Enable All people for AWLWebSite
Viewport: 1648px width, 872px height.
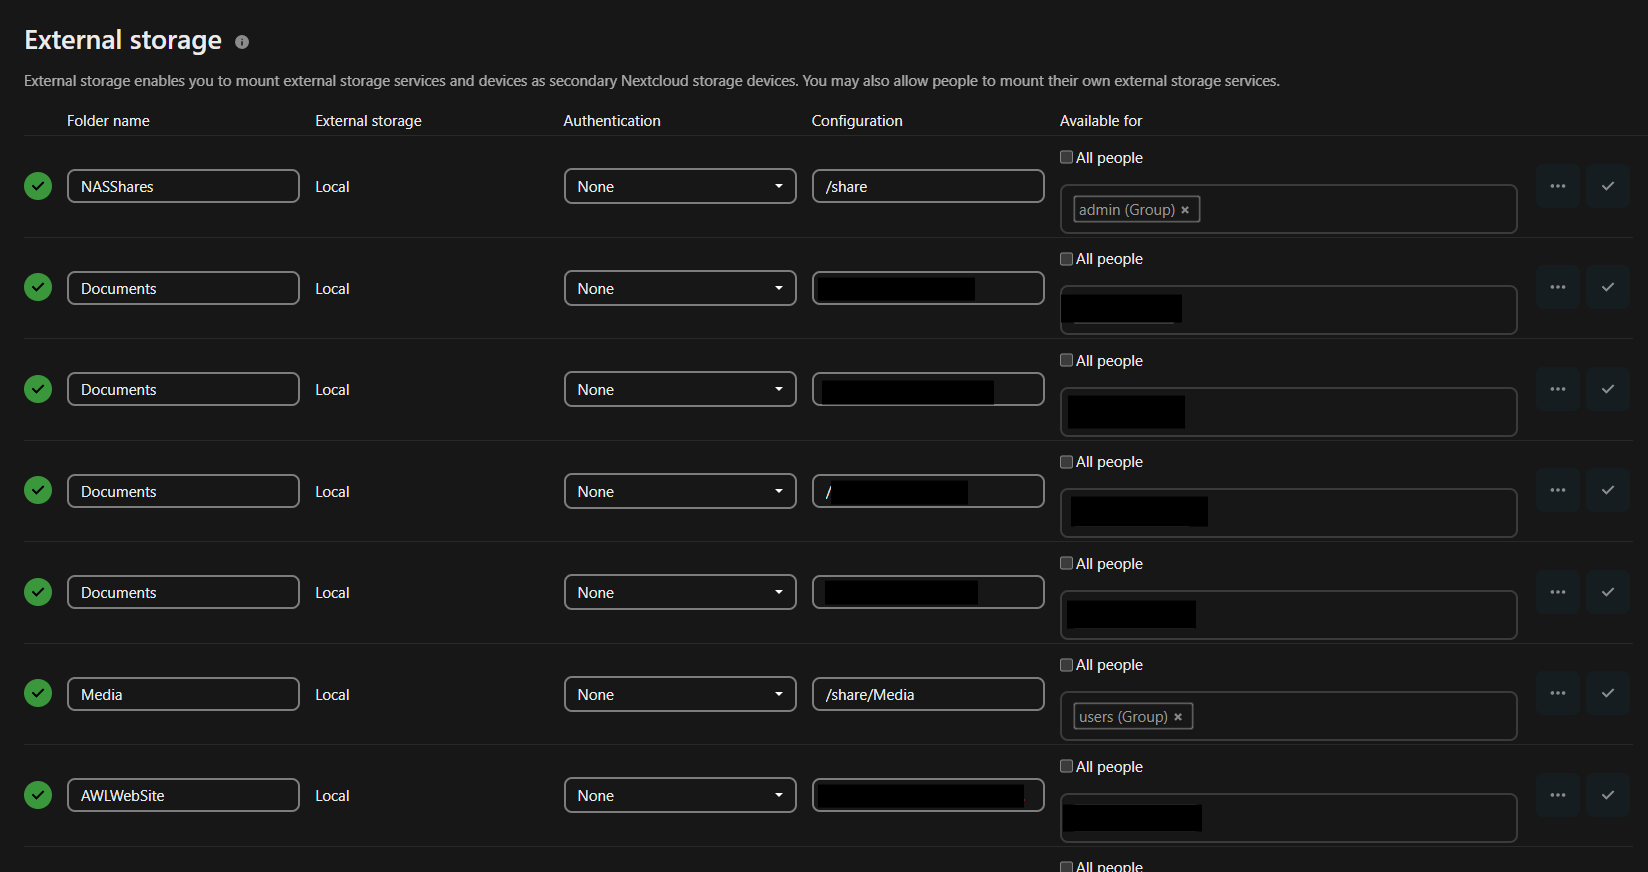(1067, 766)
